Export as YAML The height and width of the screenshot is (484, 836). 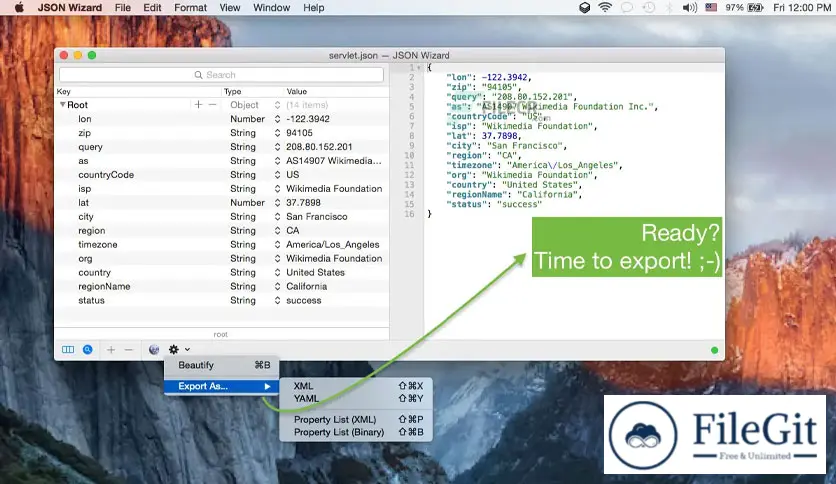click(x=356, y=398)
